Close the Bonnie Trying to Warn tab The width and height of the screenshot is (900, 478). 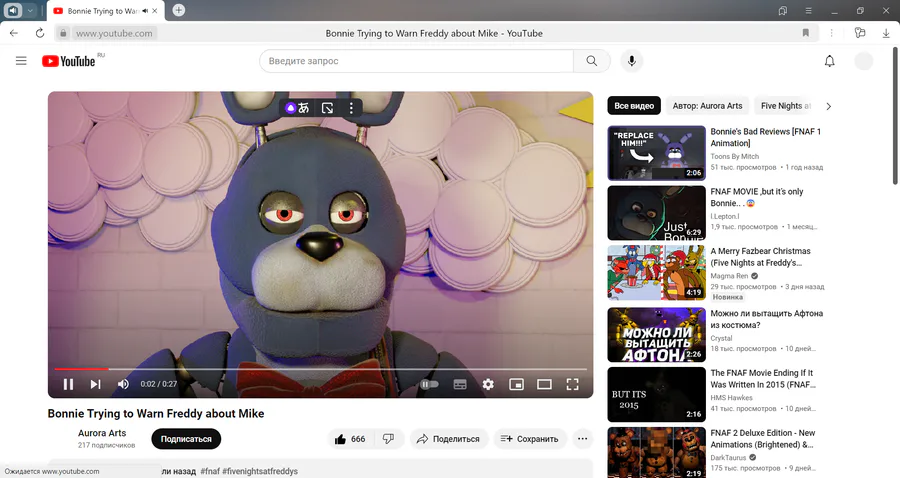(x=154, y=11)
